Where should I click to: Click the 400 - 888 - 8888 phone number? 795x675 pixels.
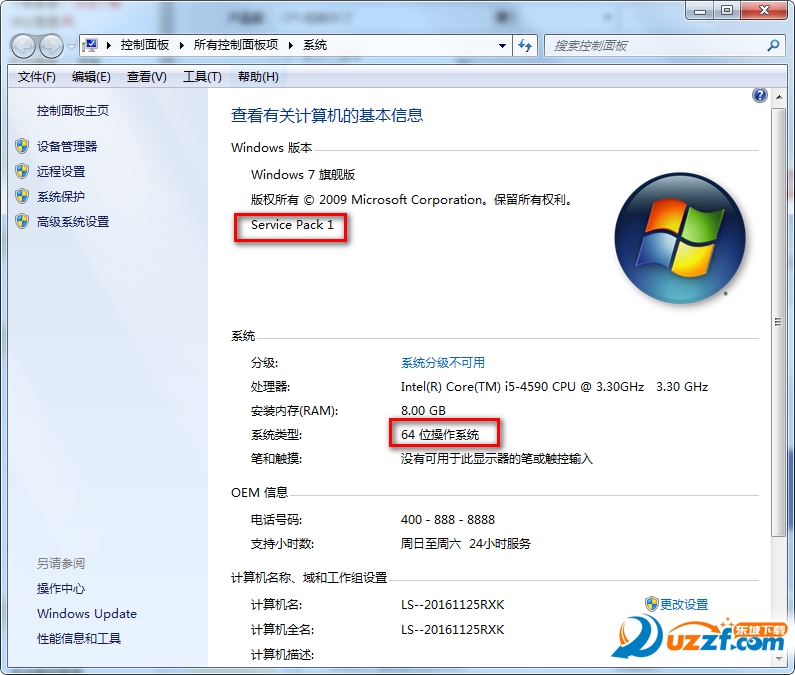point(448,520)
